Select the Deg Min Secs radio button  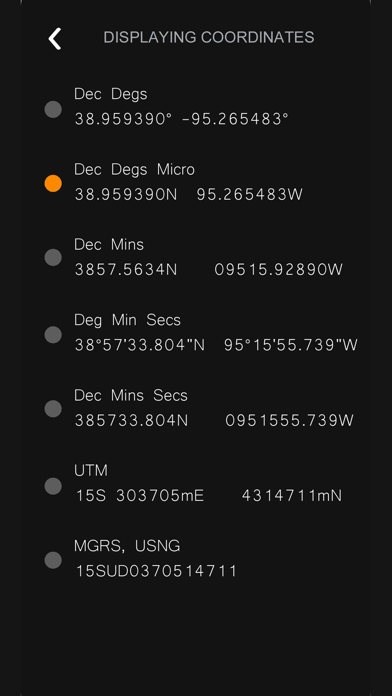(x=53, y=335)
